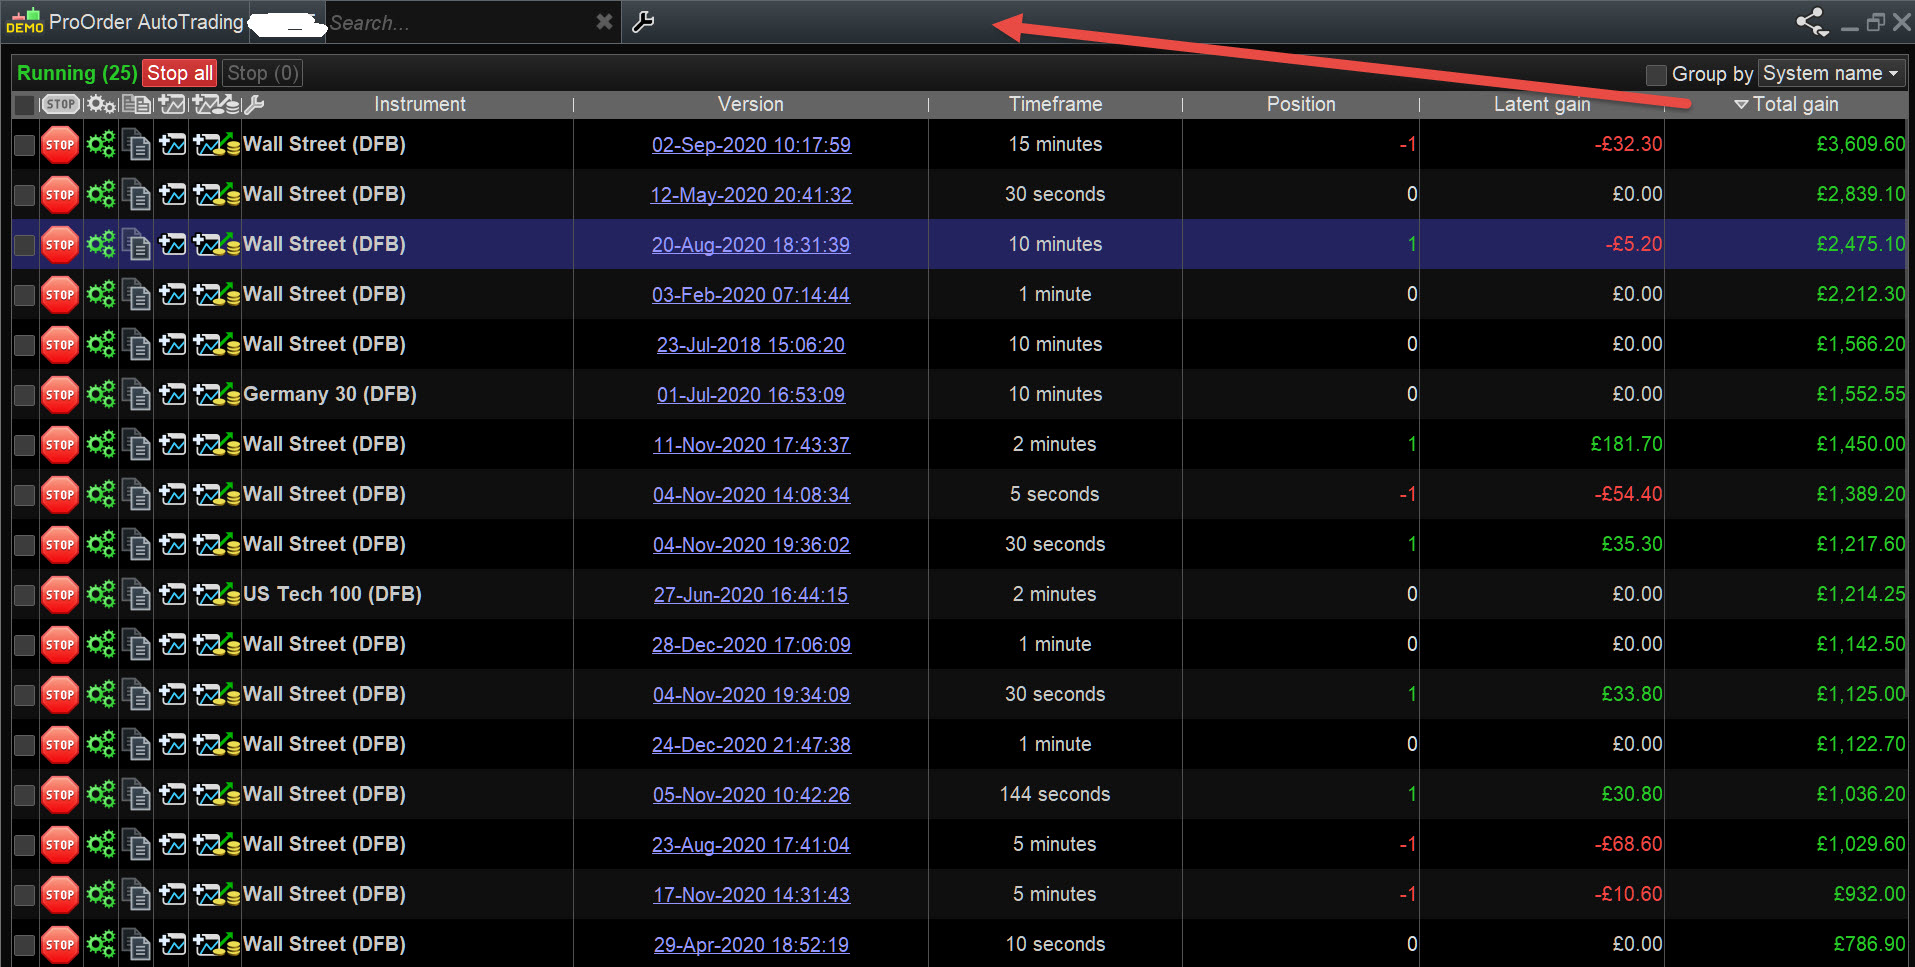Click documents icon for 28-Dec-2020 17:06:09 row
Screen dimensions: 1915x967
[x=136, y=644]
